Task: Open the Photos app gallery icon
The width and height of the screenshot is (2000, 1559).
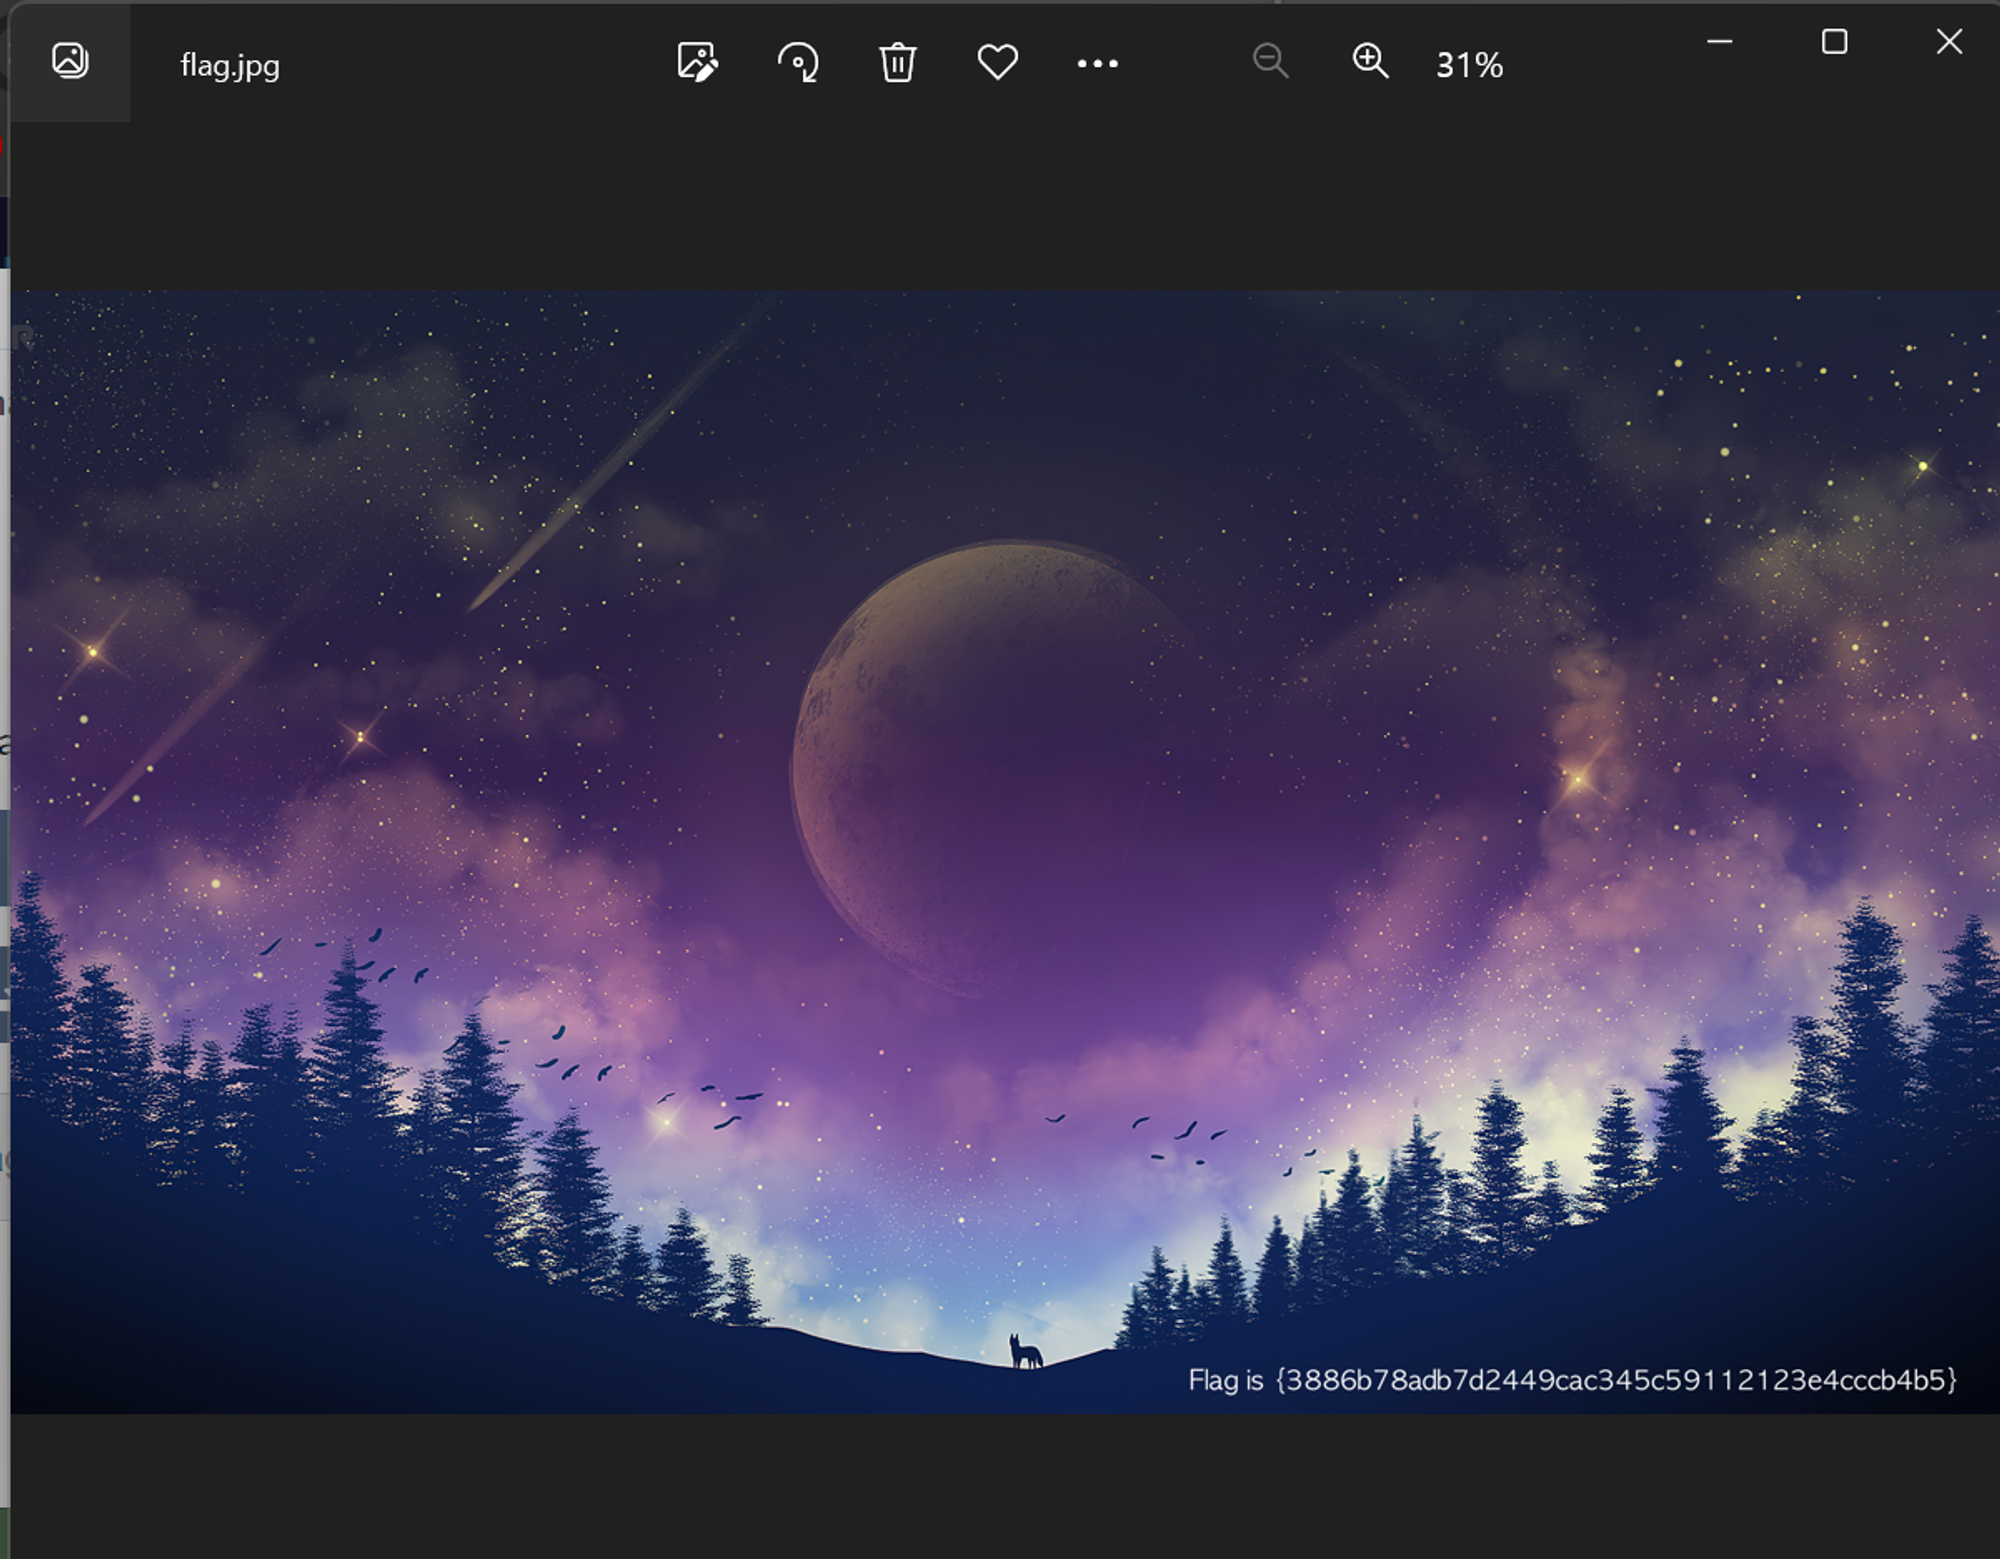Action: pos(70,62)
